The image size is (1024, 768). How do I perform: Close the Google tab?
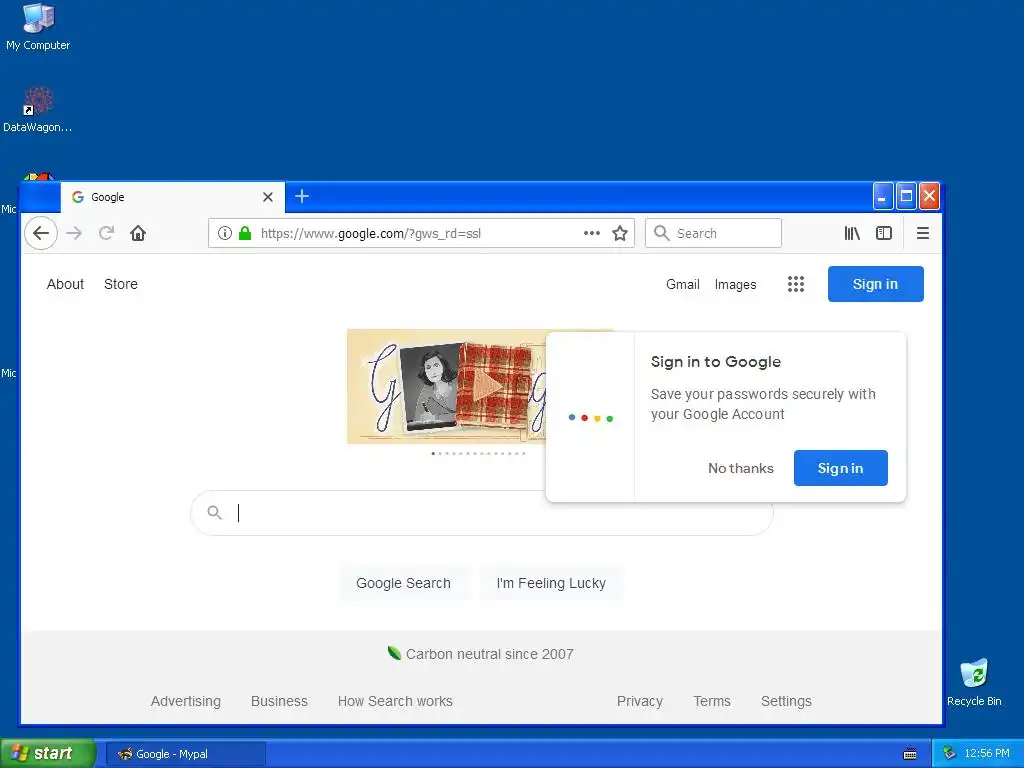point(268,197)
